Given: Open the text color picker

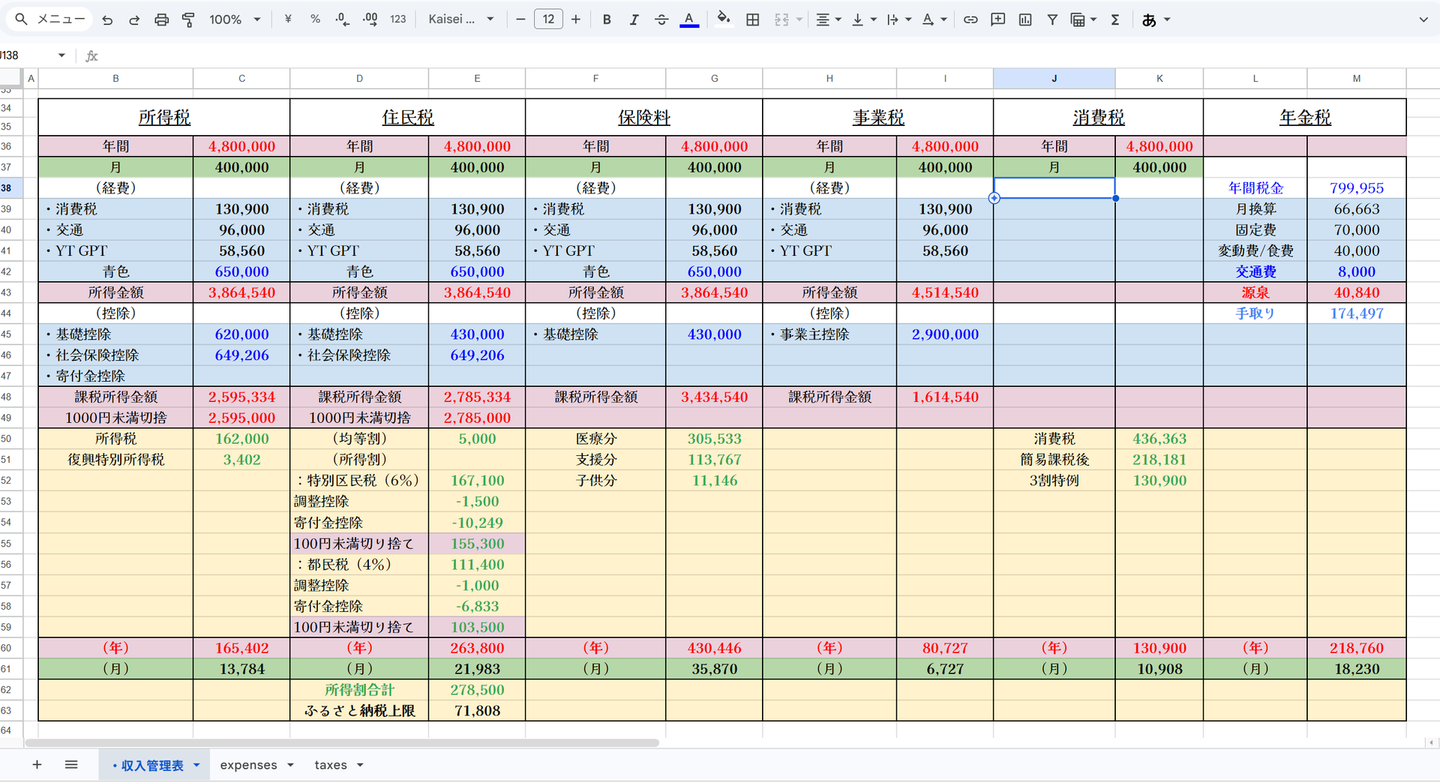Looking at the screenshot, I should pos(689,19).
